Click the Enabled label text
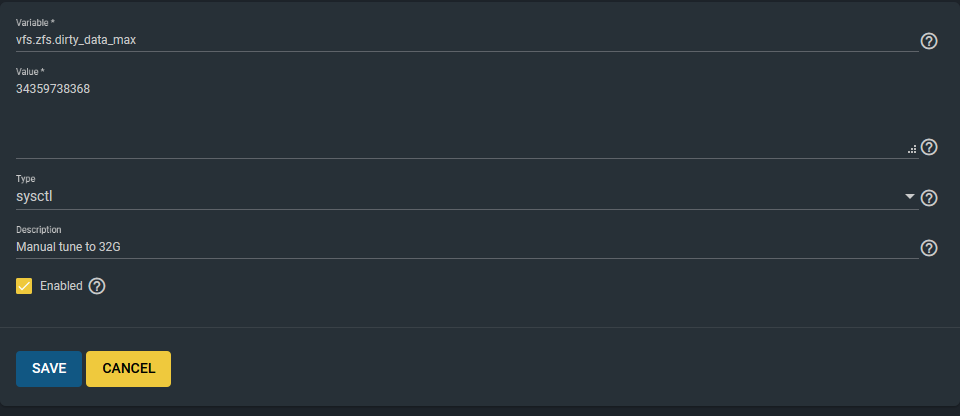The image size is (960, 416). (61, 286)
